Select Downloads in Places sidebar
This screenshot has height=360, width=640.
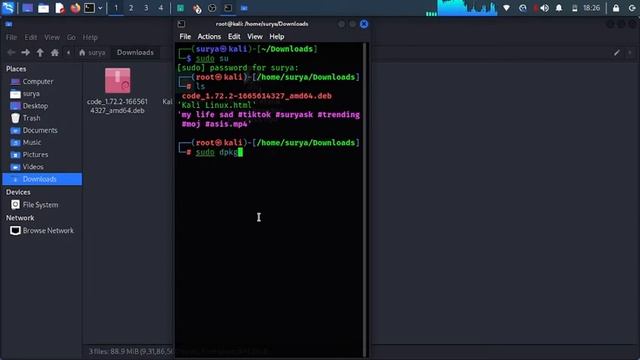pyautogui.click(x=42, y=179)
